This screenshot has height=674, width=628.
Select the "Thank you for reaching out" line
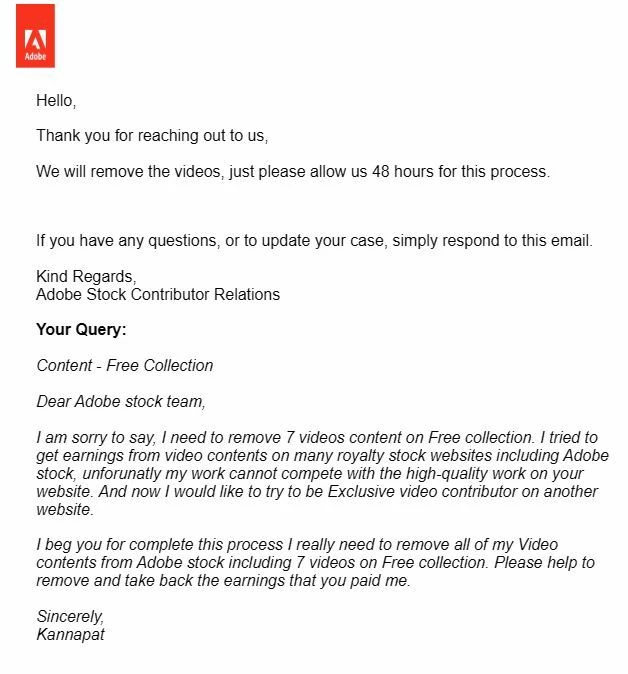click(152, 136)
